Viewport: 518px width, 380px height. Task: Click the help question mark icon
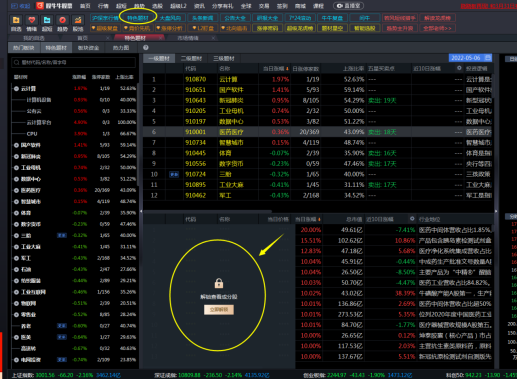tap(146, 48)
